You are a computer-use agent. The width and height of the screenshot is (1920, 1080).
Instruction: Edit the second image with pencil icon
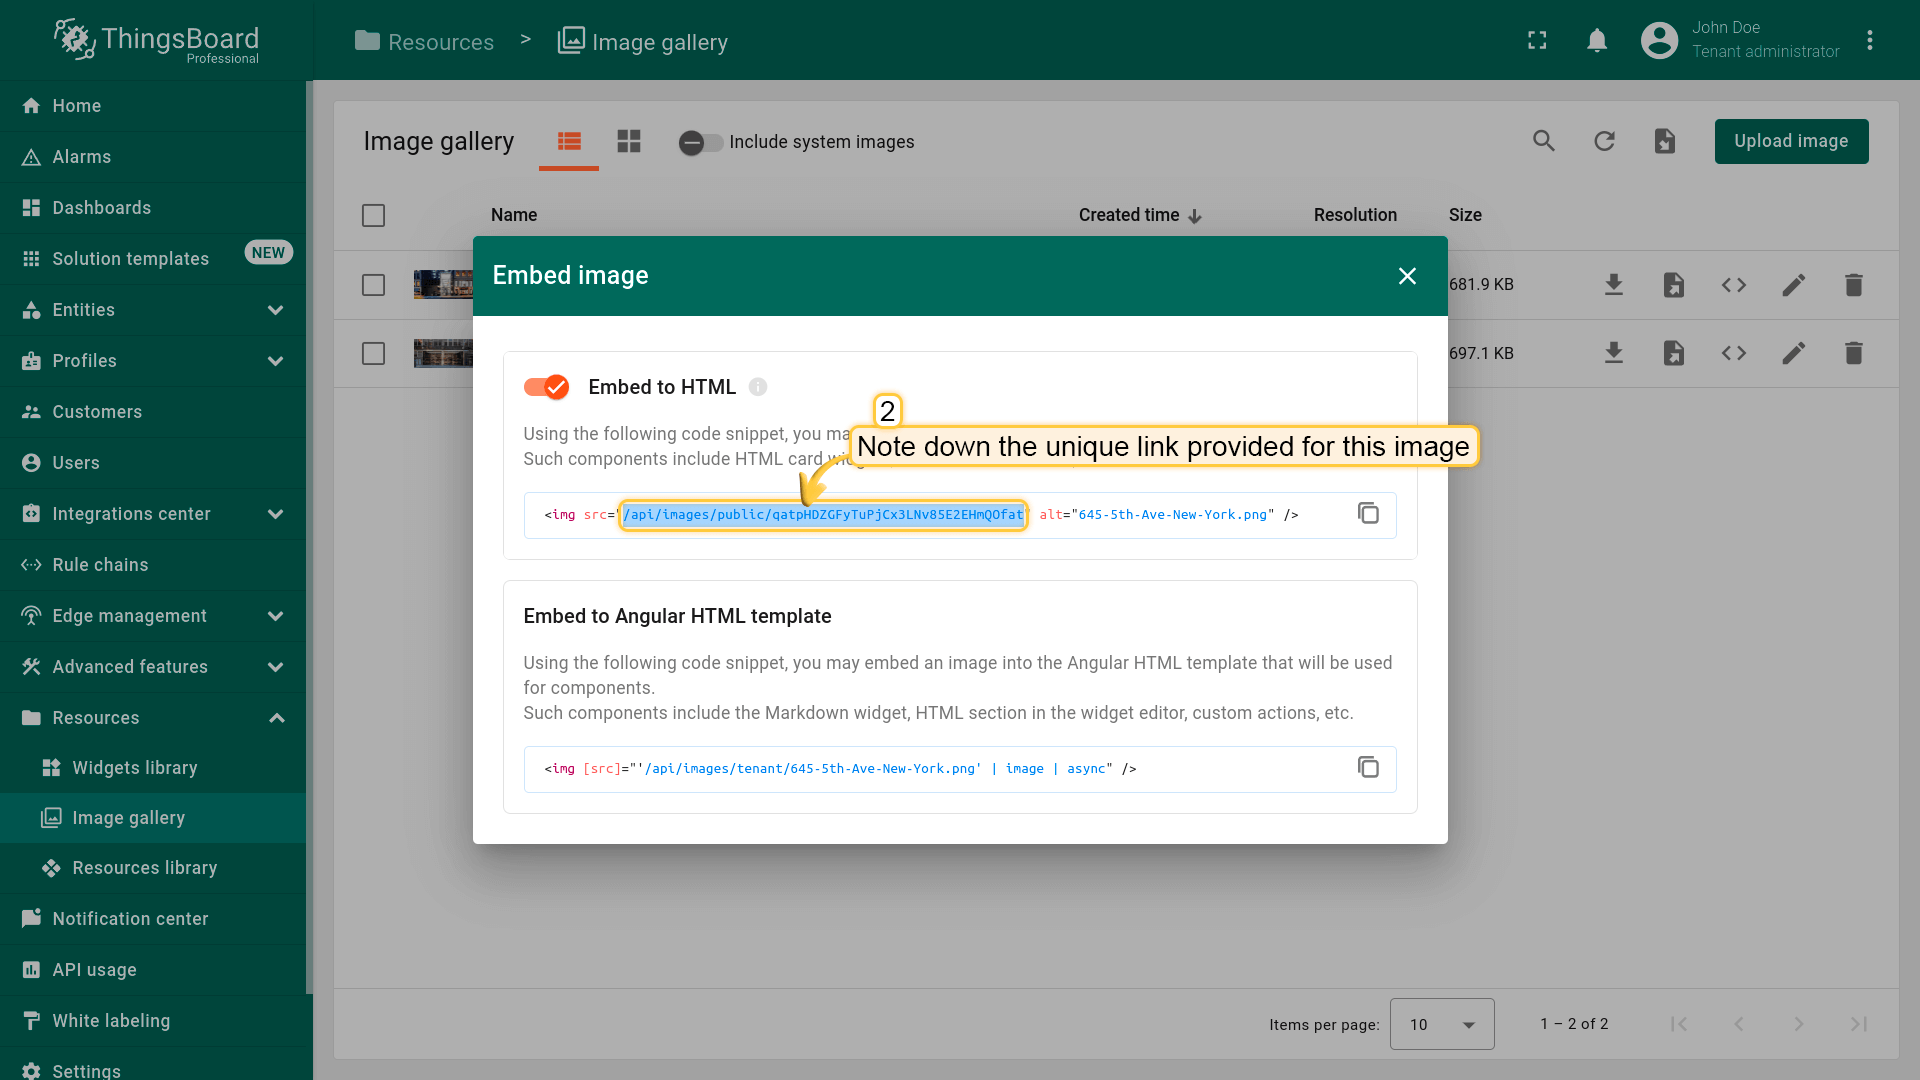coord(1793,353)
